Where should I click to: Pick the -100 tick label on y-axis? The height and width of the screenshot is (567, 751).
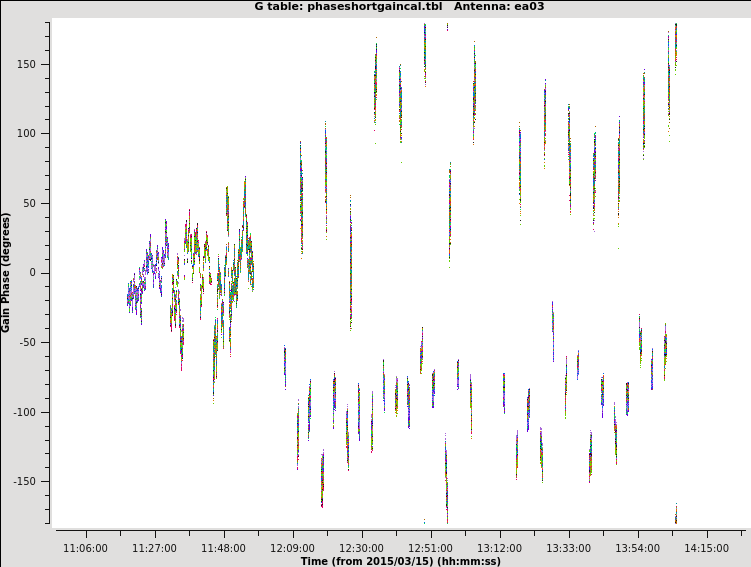[x=34, y=412]
